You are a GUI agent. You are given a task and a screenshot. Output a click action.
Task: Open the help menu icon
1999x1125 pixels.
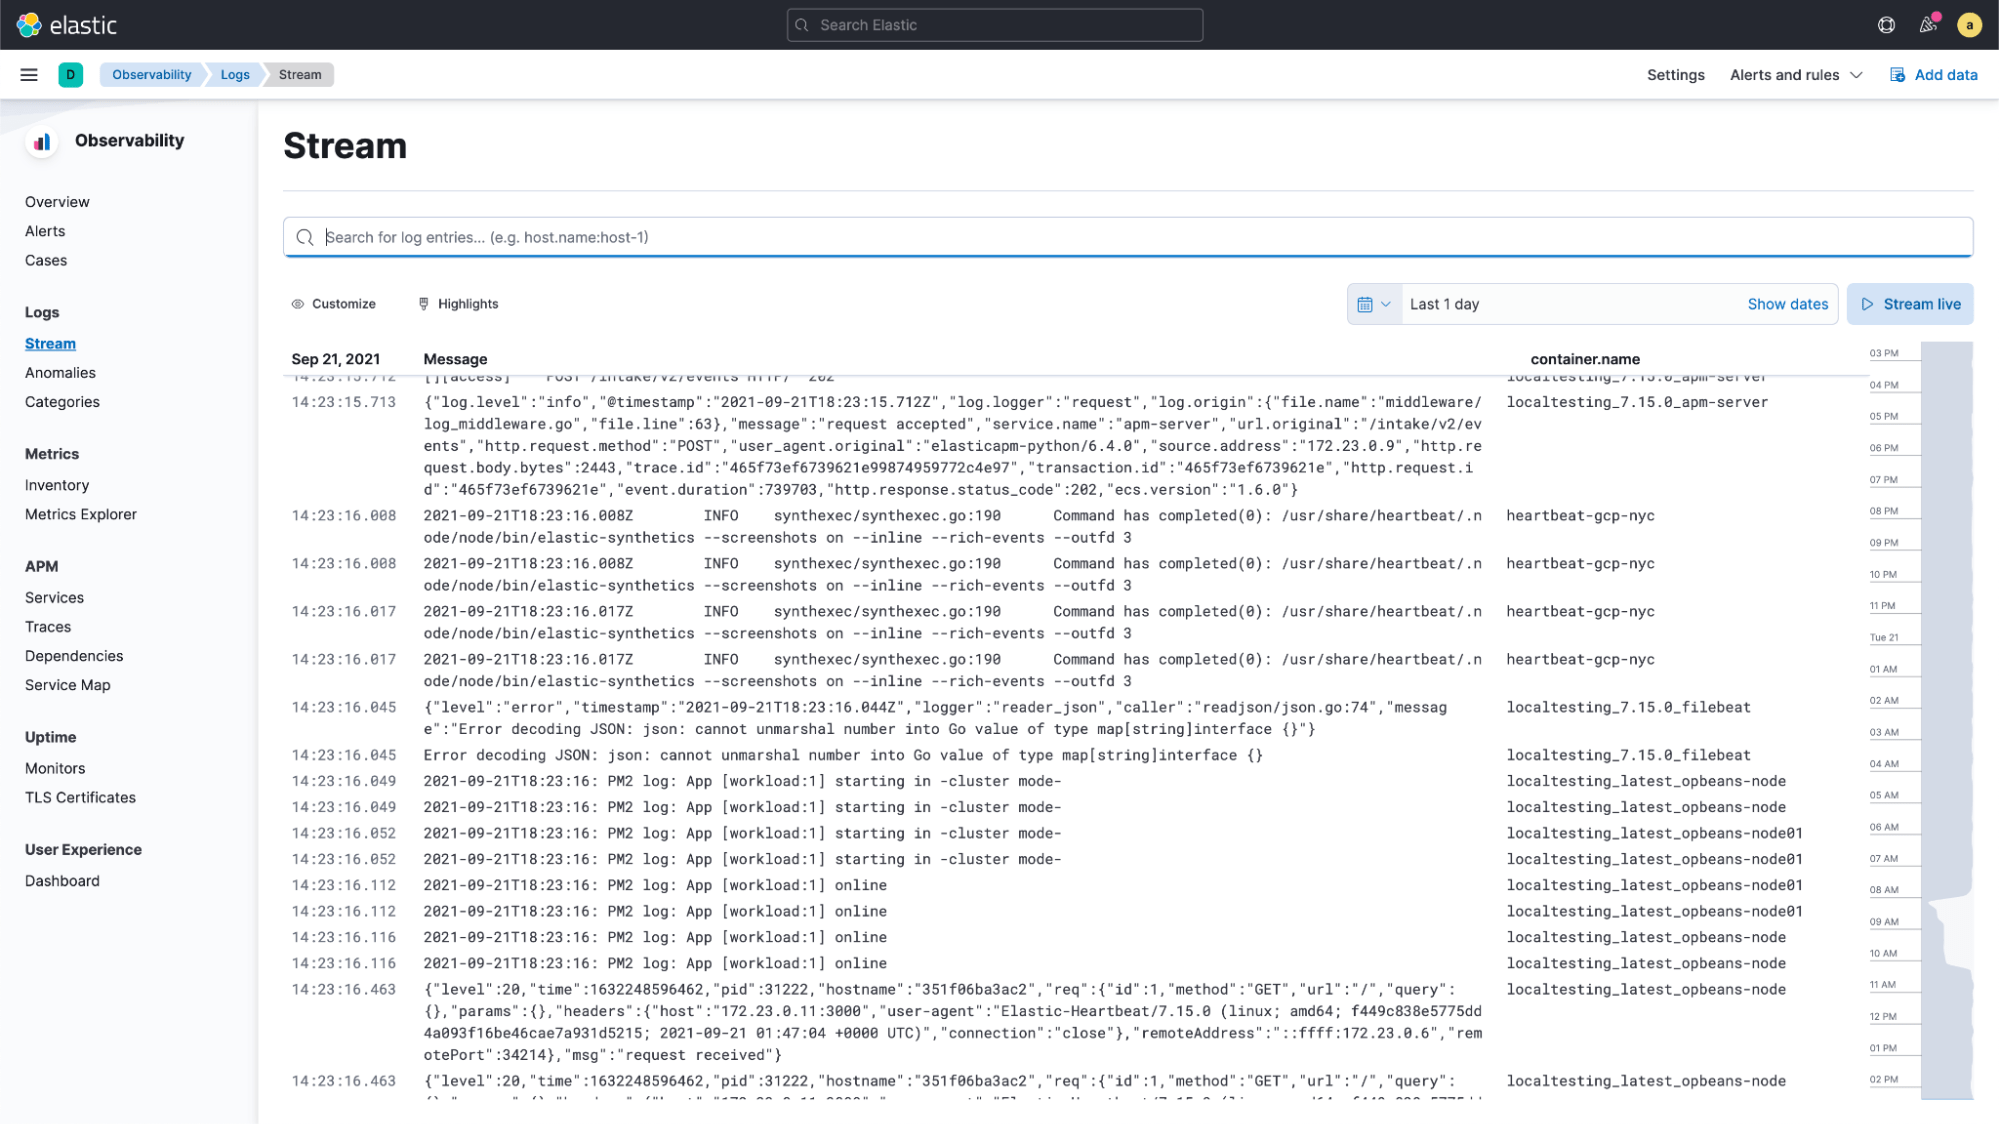pos(1886,25)
